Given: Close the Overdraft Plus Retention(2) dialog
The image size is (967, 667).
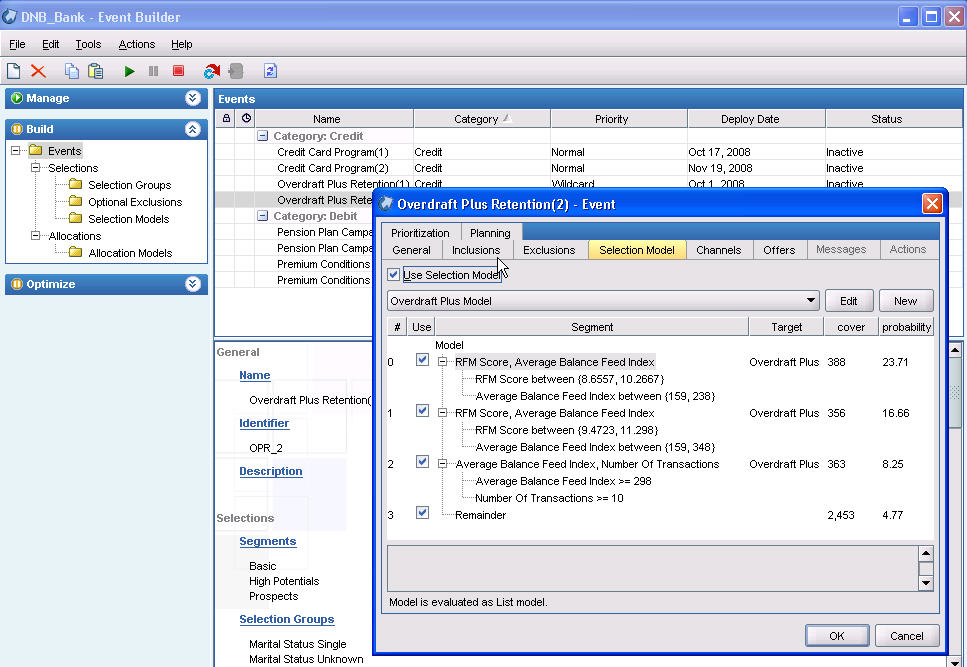Looking at the screenshot, I should [932, 203].
